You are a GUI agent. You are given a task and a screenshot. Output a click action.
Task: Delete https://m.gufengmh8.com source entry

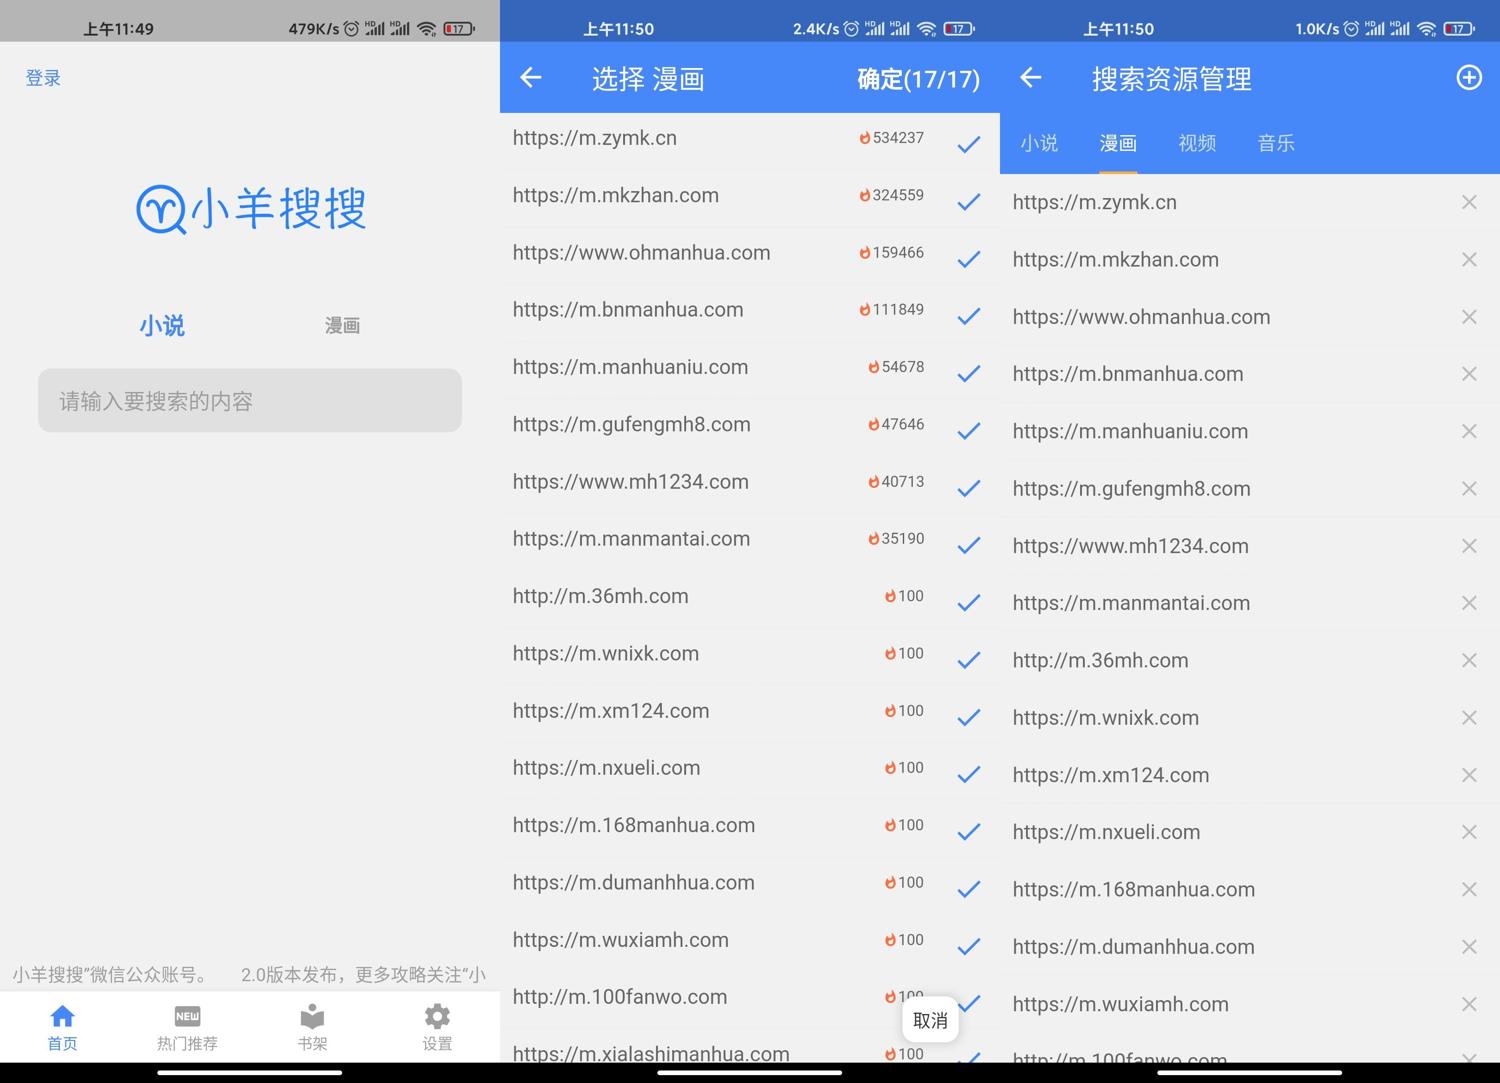pyautogui.click(x=1468, y=488)
